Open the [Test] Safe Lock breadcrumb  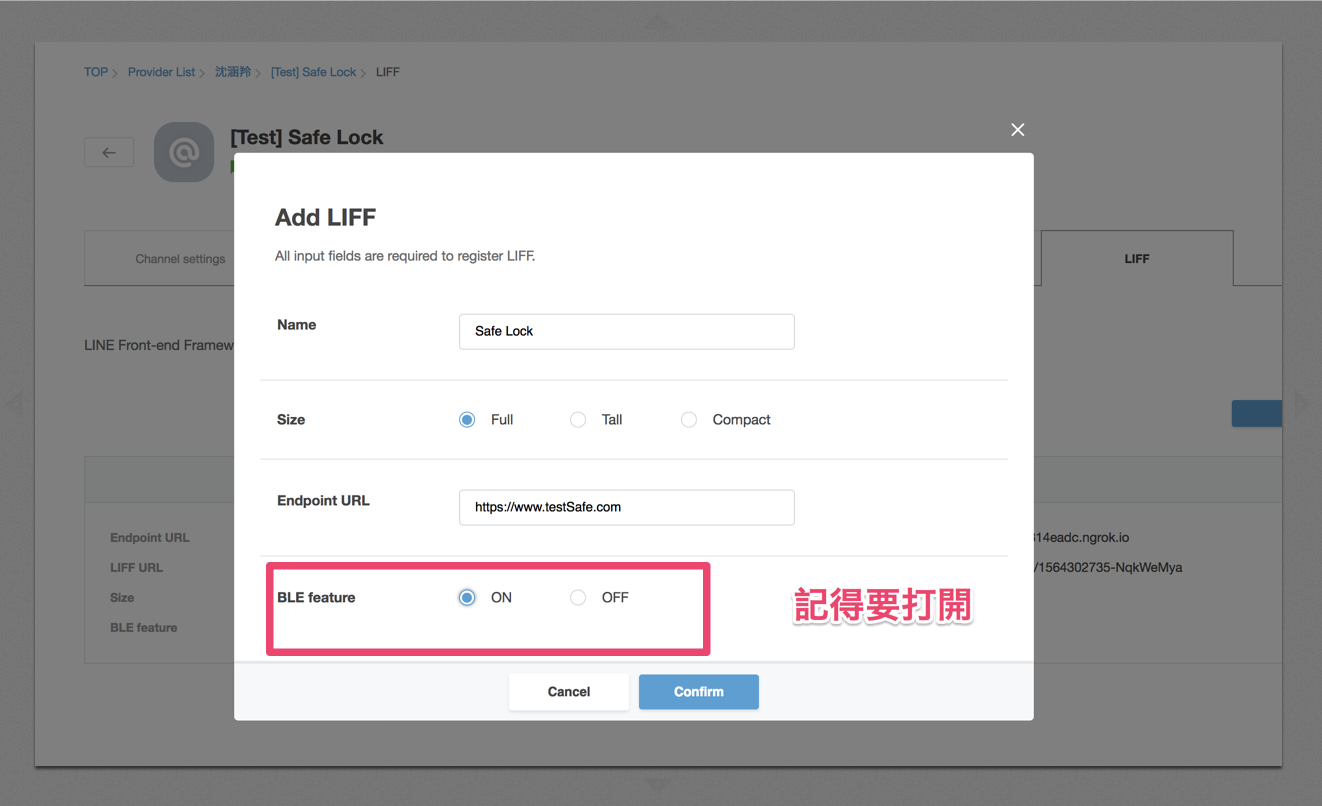pos(314,72)
